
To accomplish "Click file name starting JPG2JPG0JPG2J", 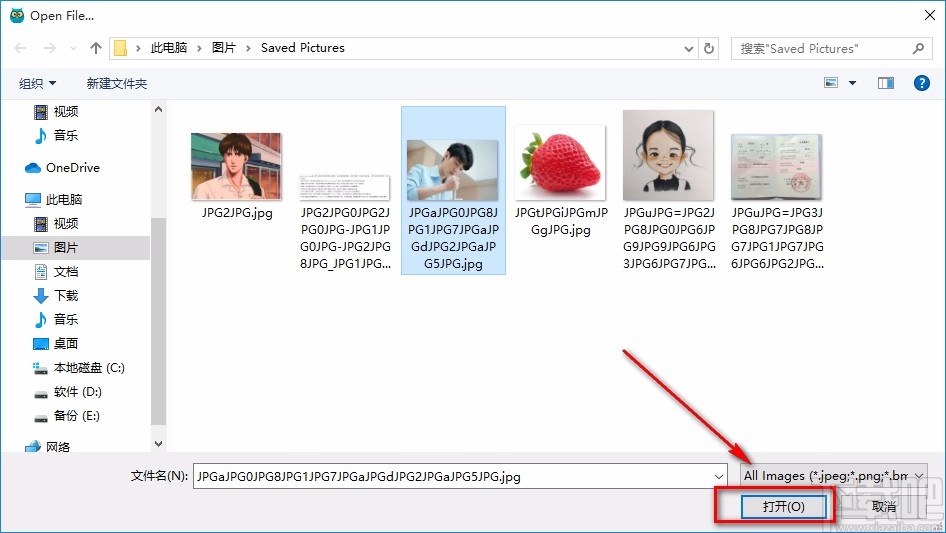I will click(345, 238).
